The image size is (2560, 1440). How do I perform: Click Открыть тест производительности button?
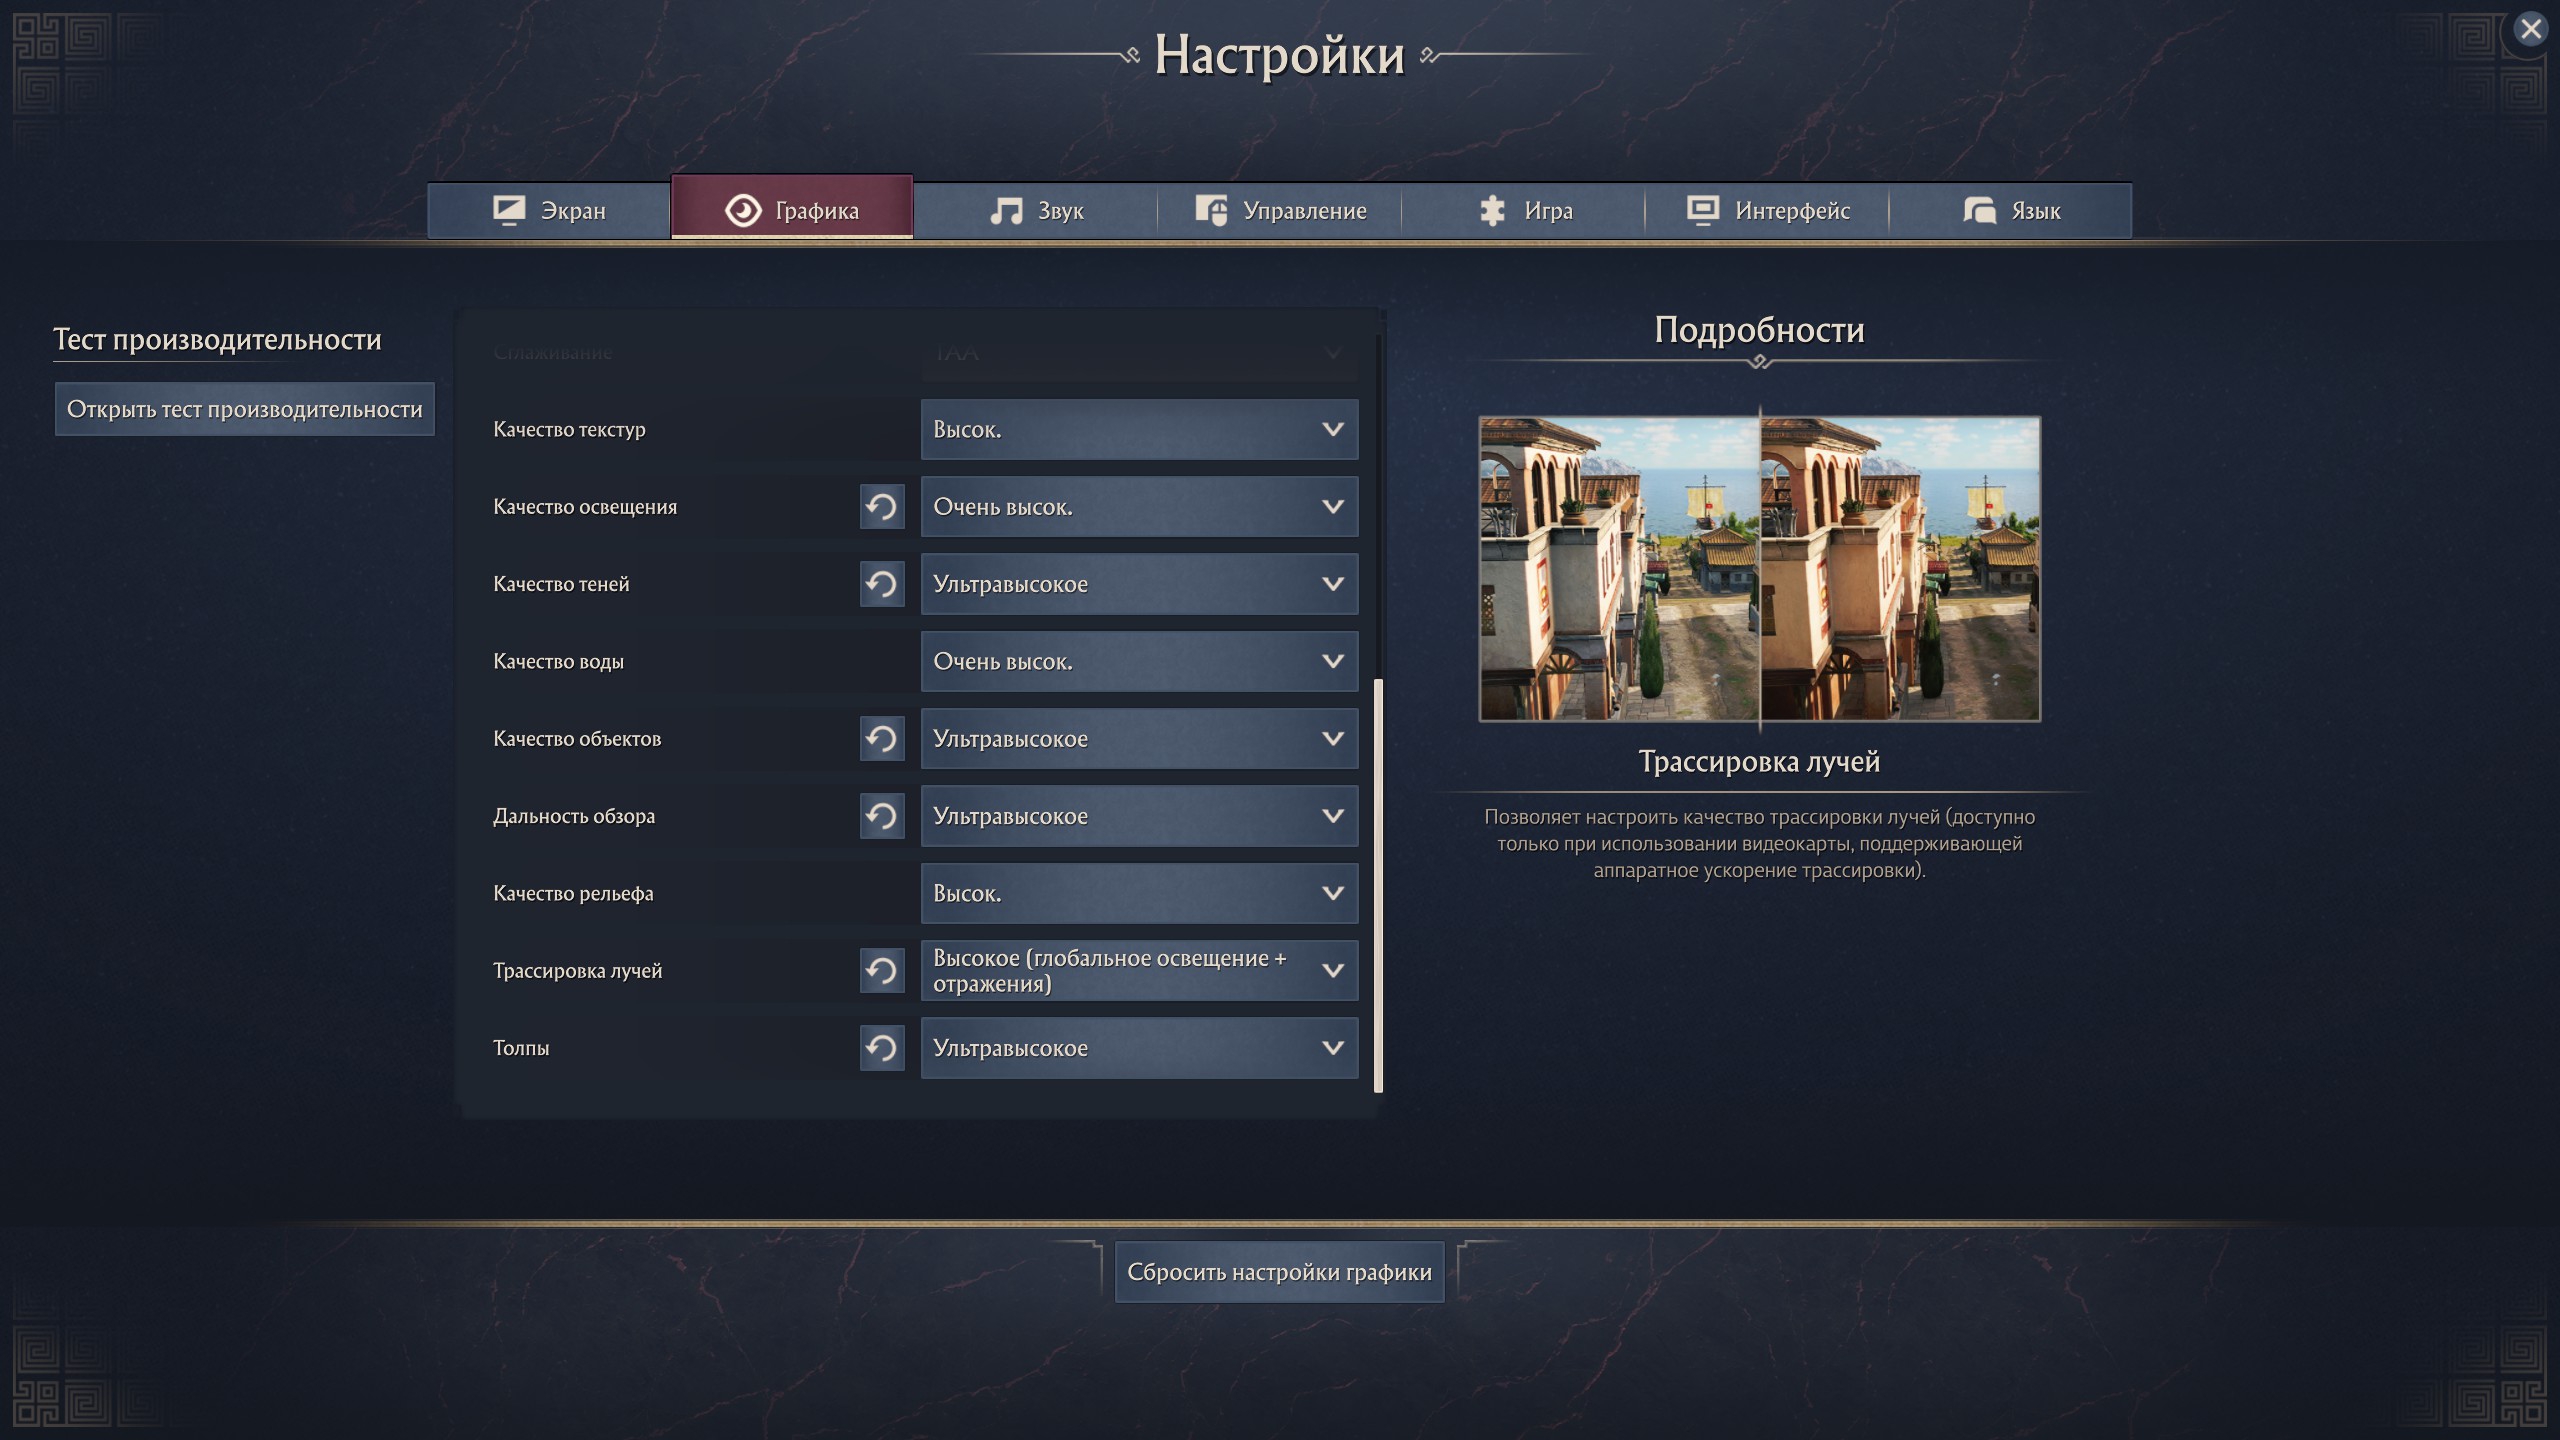coord(245,409)
